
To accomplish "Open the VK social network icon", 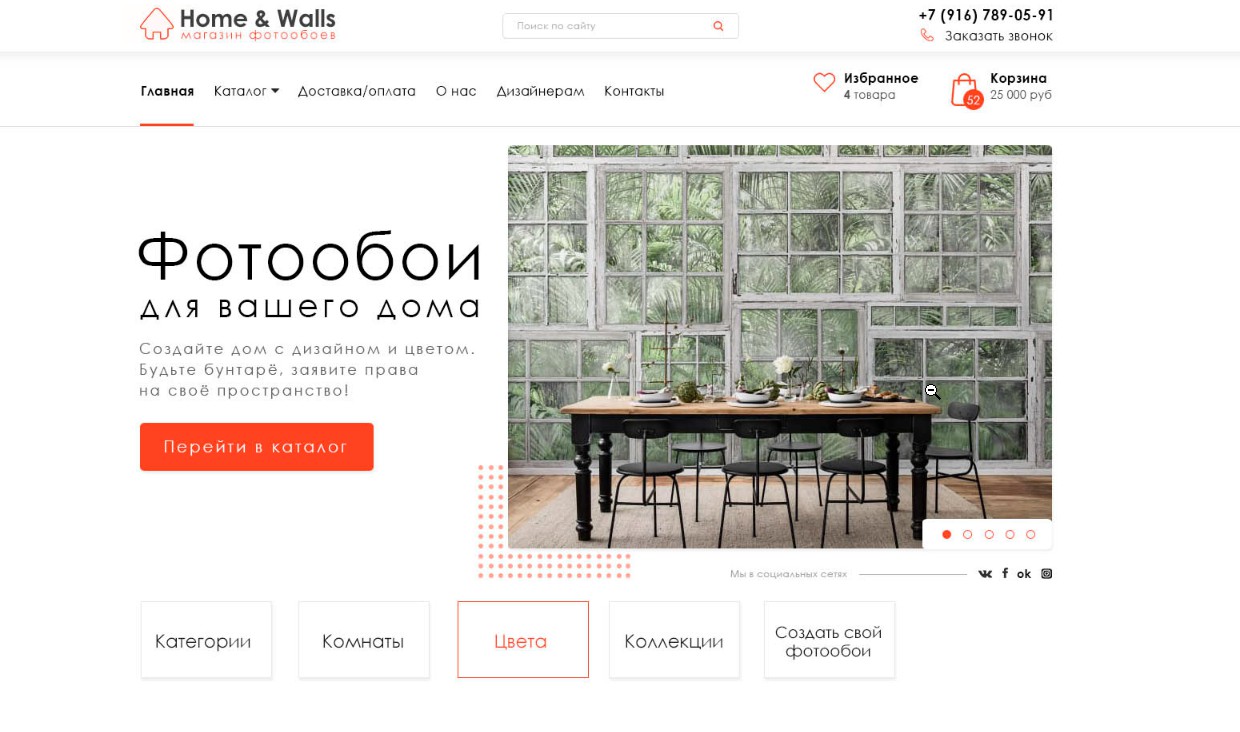I will [985, 574].
